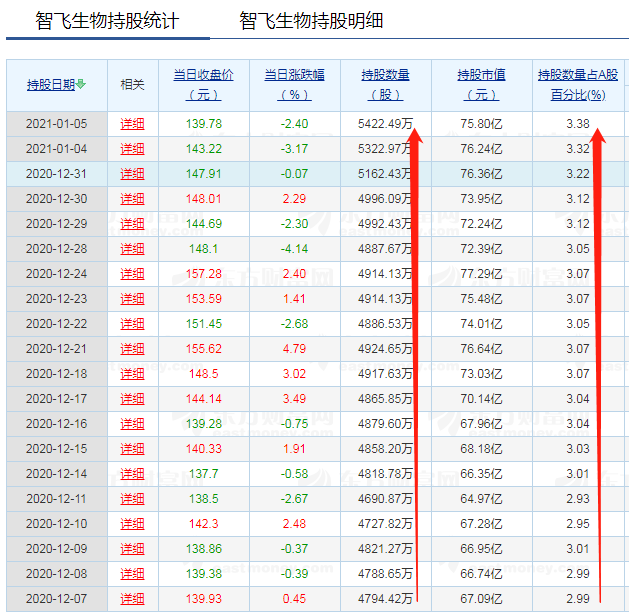Click percentage value 2.95
The image size is (629, 616).
tap(578, 524)
